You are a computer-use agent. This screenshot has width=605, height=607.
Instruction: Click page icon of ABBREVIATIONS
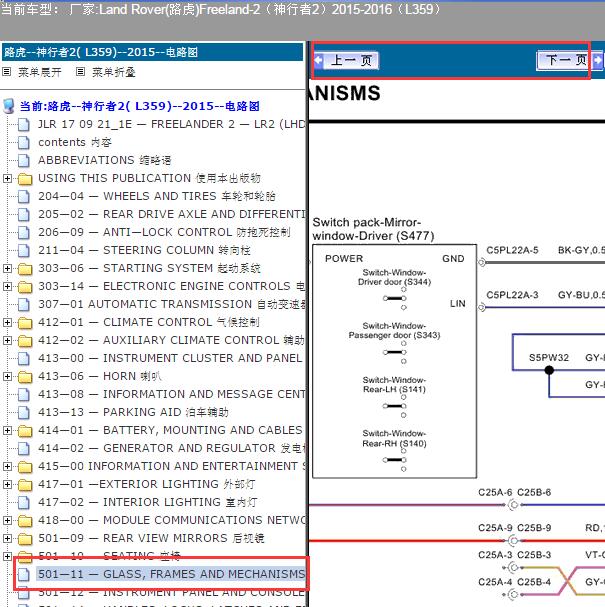[x=24, y=160]
